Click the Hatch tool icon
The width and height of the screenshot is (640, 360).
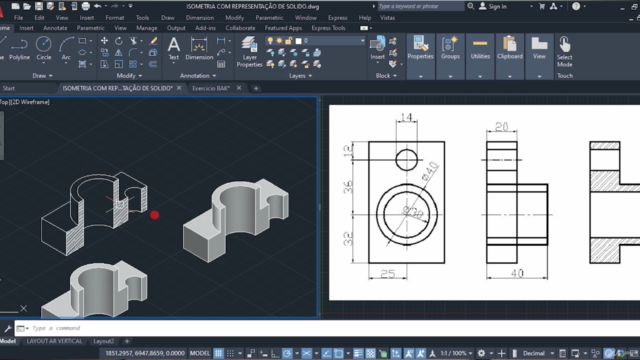(82, 64)
